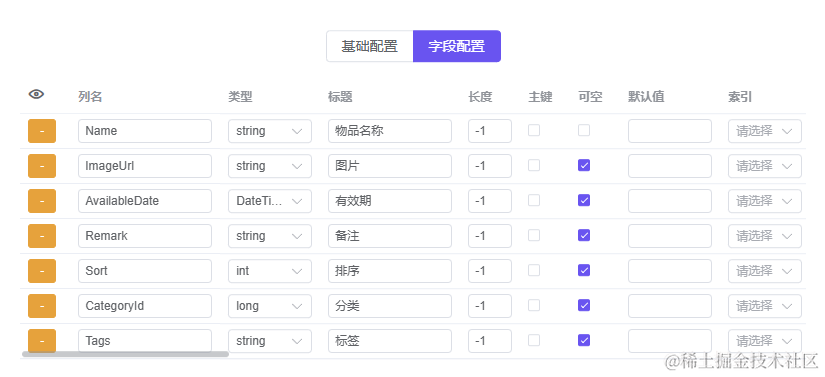Focus the default value field for Tags
This screenshot has height=377, width=825.
coord(669,341)
